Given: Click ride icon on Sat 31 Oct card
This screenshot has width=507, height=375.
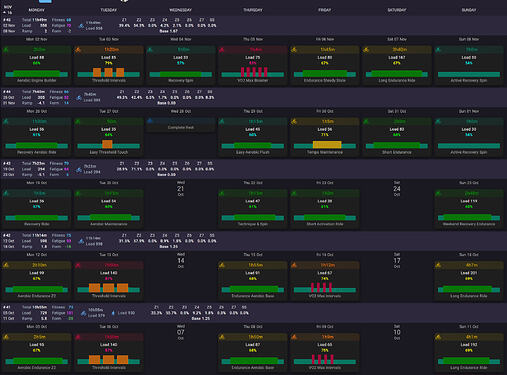Looking at the screenshot, I should point(366,122).
